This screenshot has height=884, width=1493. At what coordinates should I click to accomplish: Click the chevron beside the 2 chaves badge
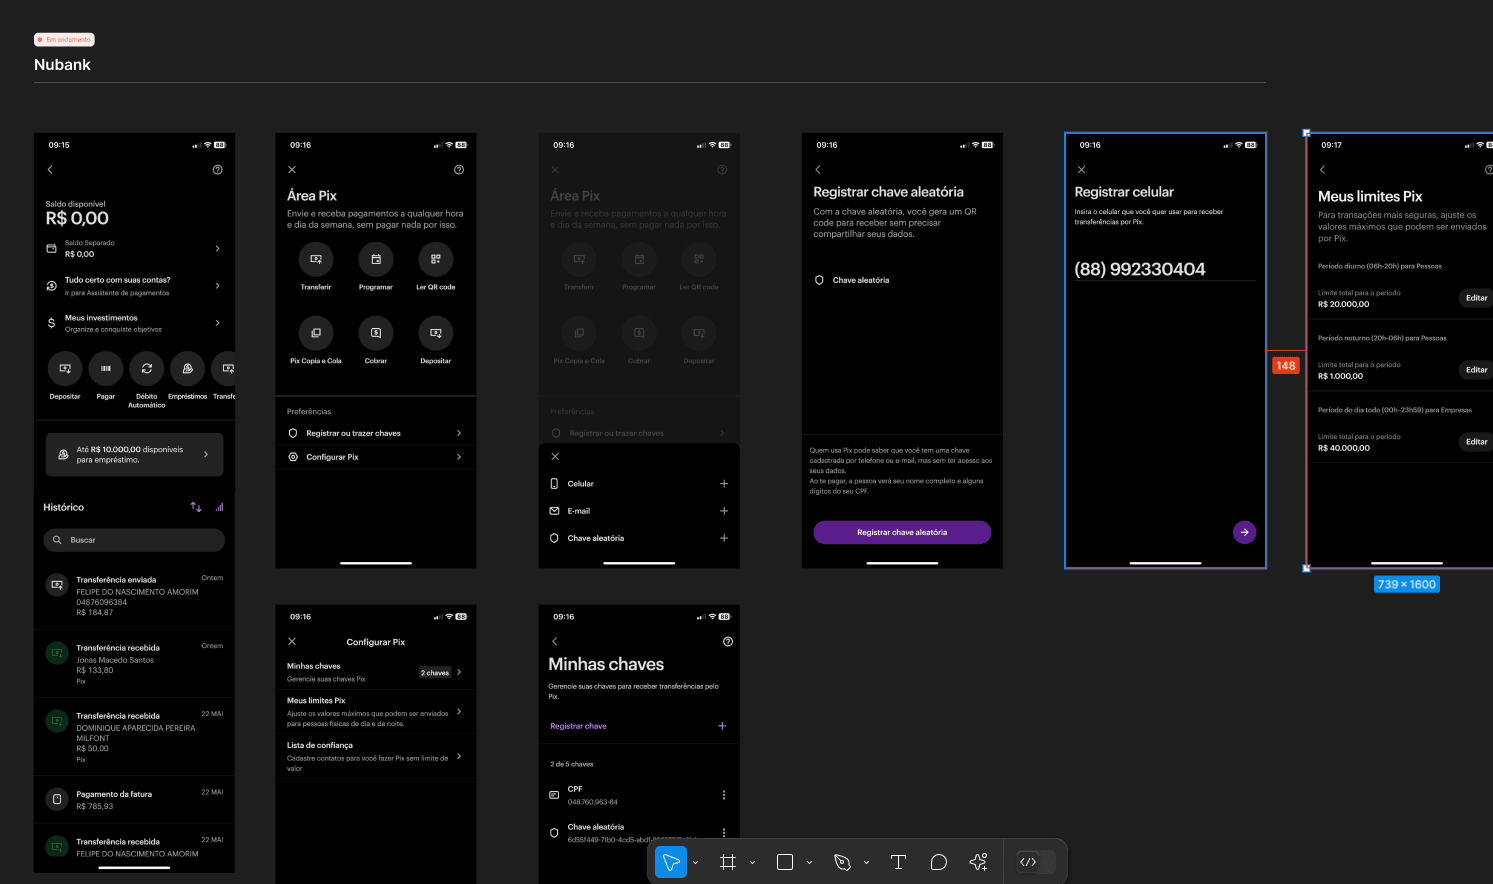point(459,672)
